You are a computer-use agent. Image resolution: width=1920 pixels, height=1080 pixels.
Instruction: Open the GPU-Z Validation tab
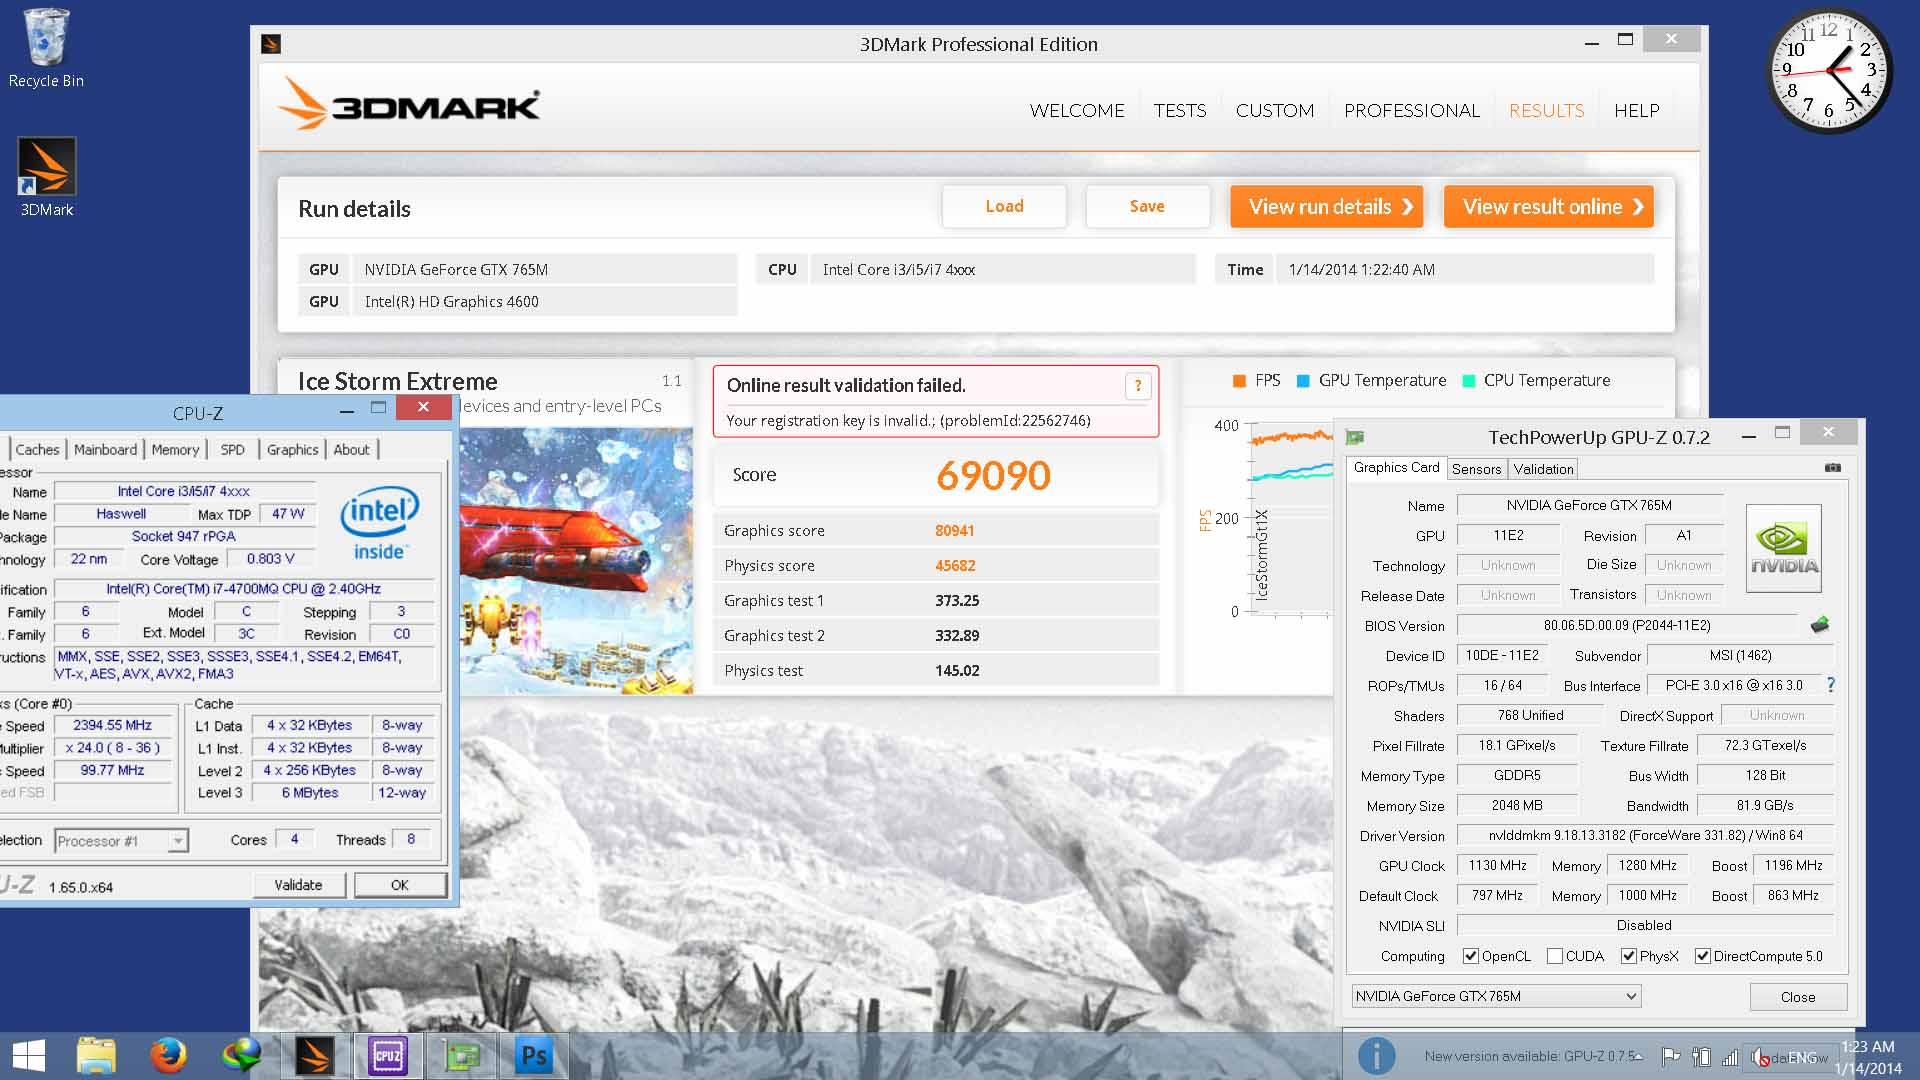point(1543,469)
